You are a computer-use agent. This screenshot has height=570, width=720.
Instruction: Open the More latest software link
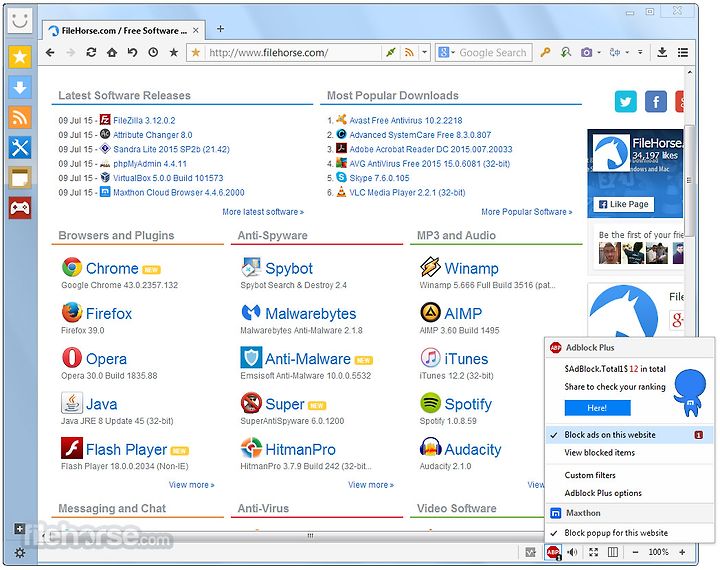[263, 212]
